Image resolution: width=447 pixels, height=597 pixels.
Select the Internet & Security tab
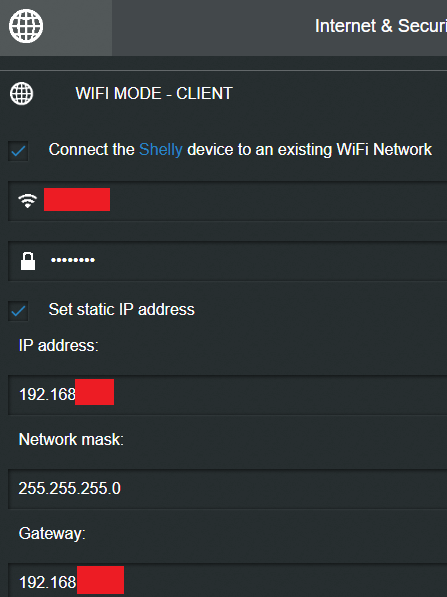click(x=381, y=26)
